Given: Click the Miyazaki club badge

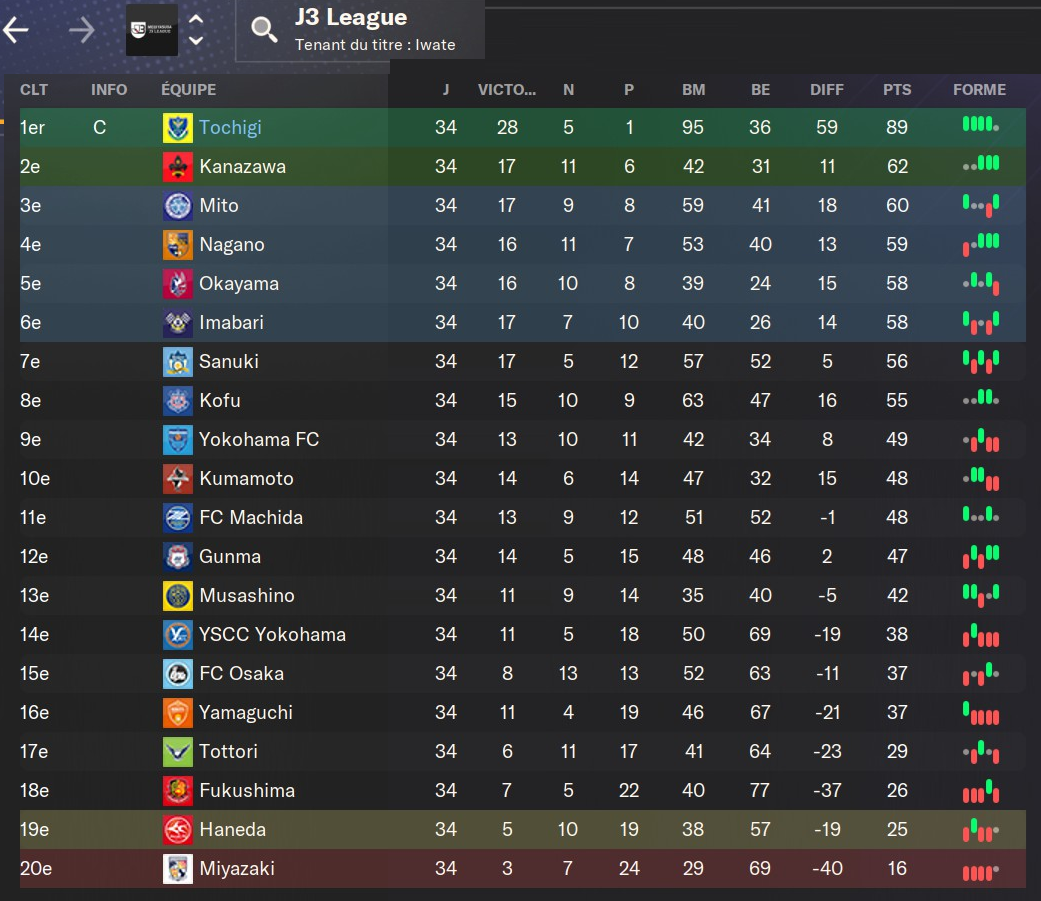Looking at the screenshot, I should click(177, 869).
